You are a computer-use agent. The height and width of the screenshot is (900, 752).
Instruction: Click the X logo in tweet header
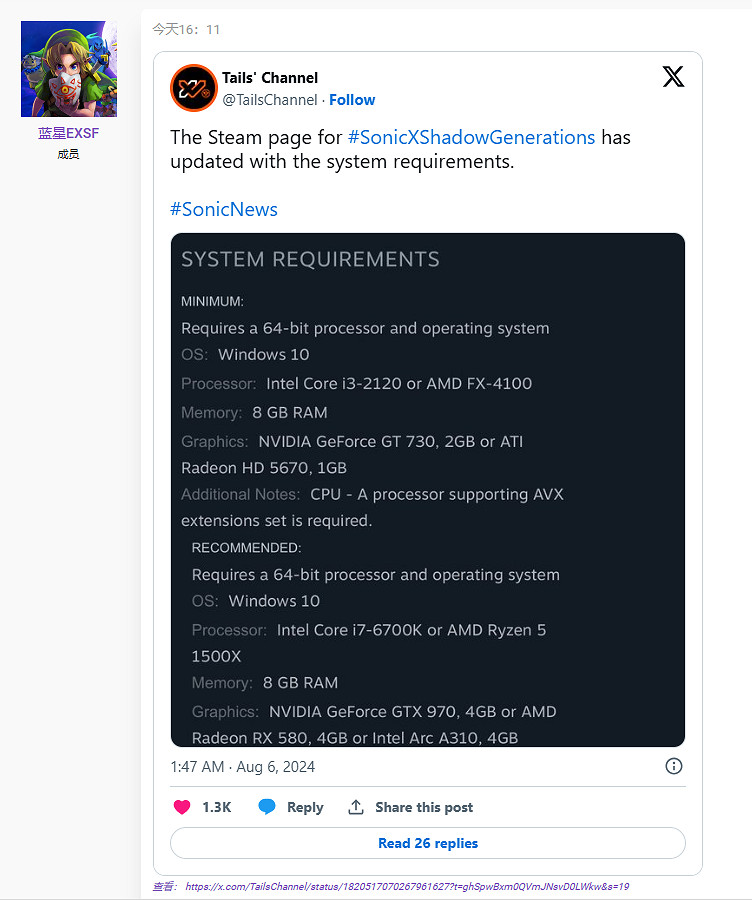673,77
